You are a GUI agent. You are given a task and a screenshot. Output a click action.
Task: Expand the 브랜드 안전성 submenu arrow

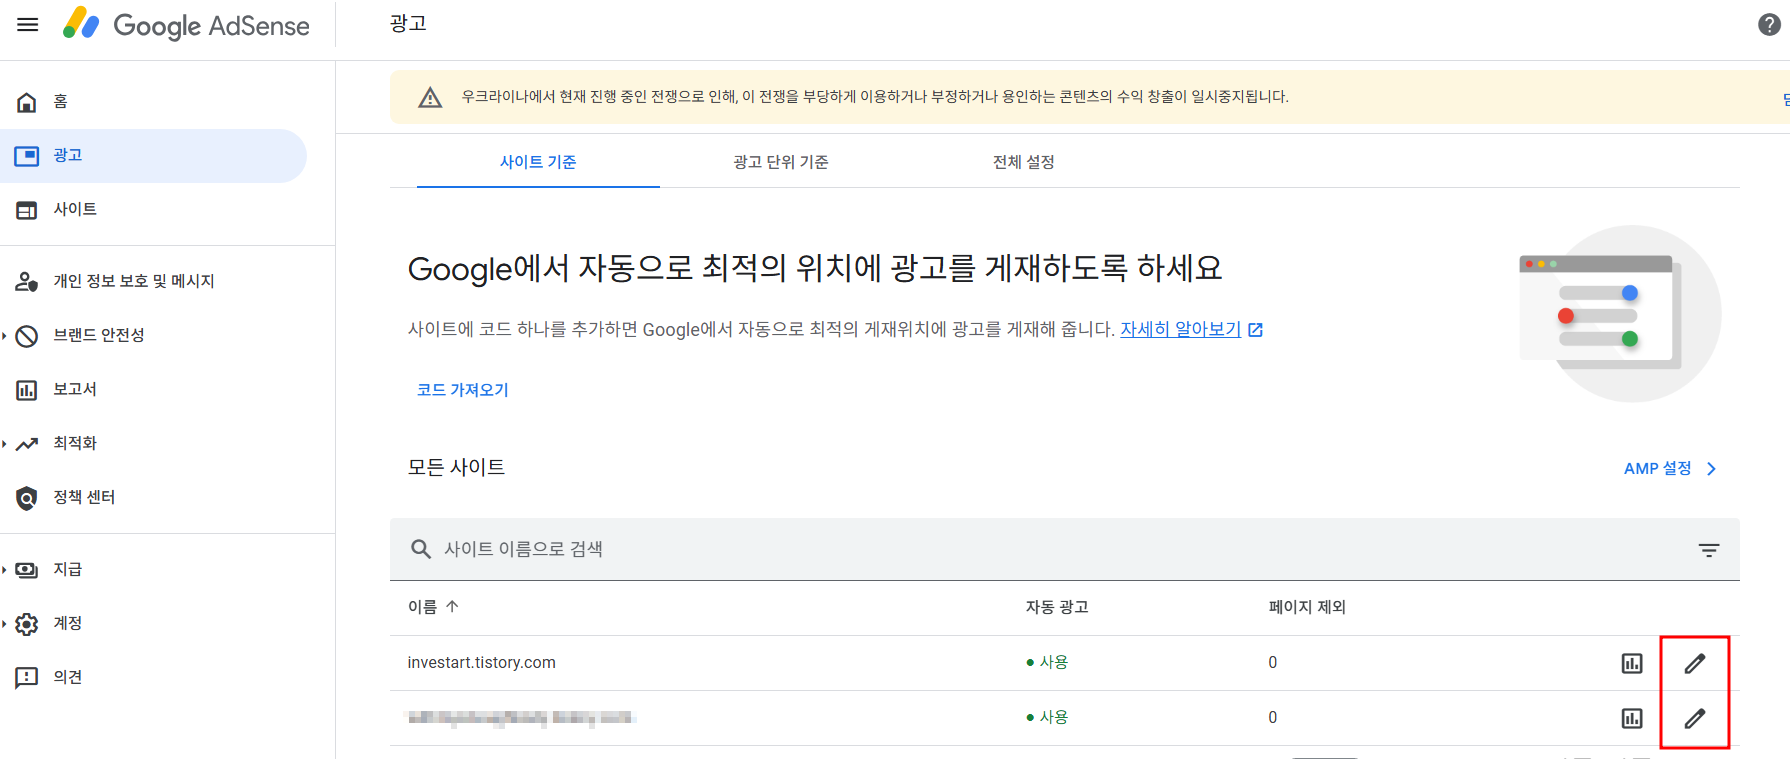(5, 336)
